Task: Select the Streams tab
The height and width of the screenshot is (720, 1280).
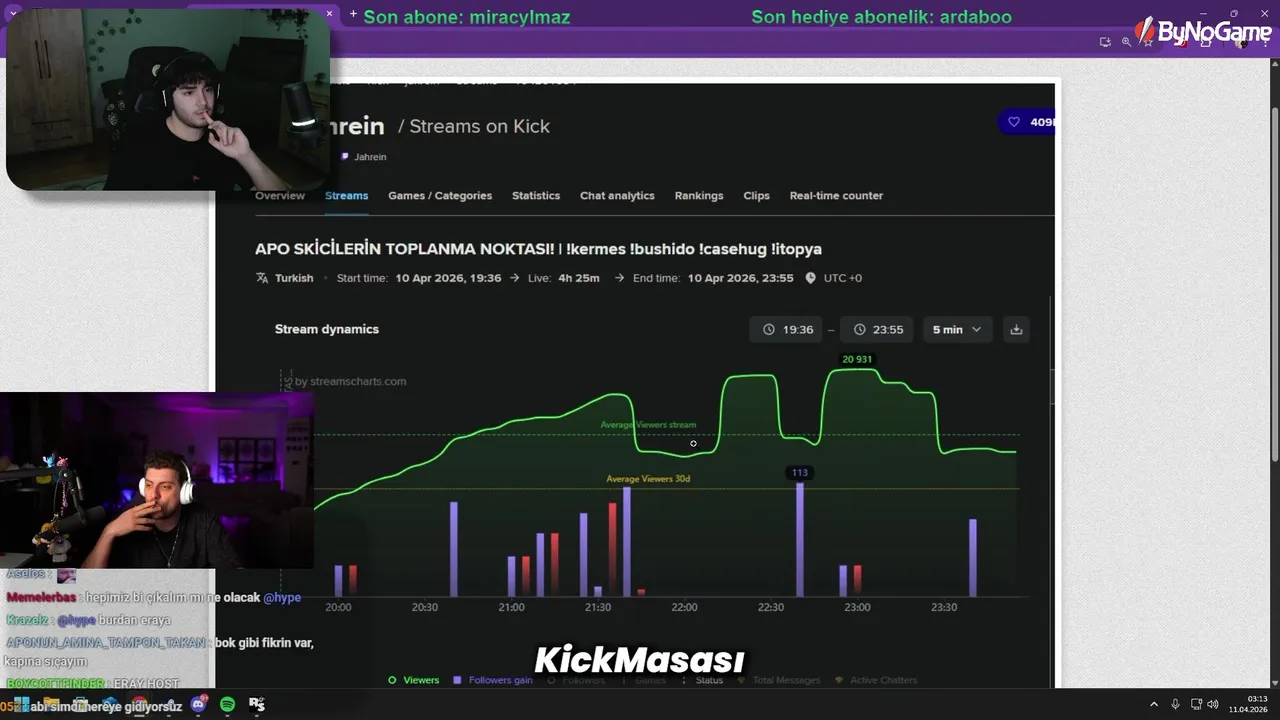Action: pos(346,195)
